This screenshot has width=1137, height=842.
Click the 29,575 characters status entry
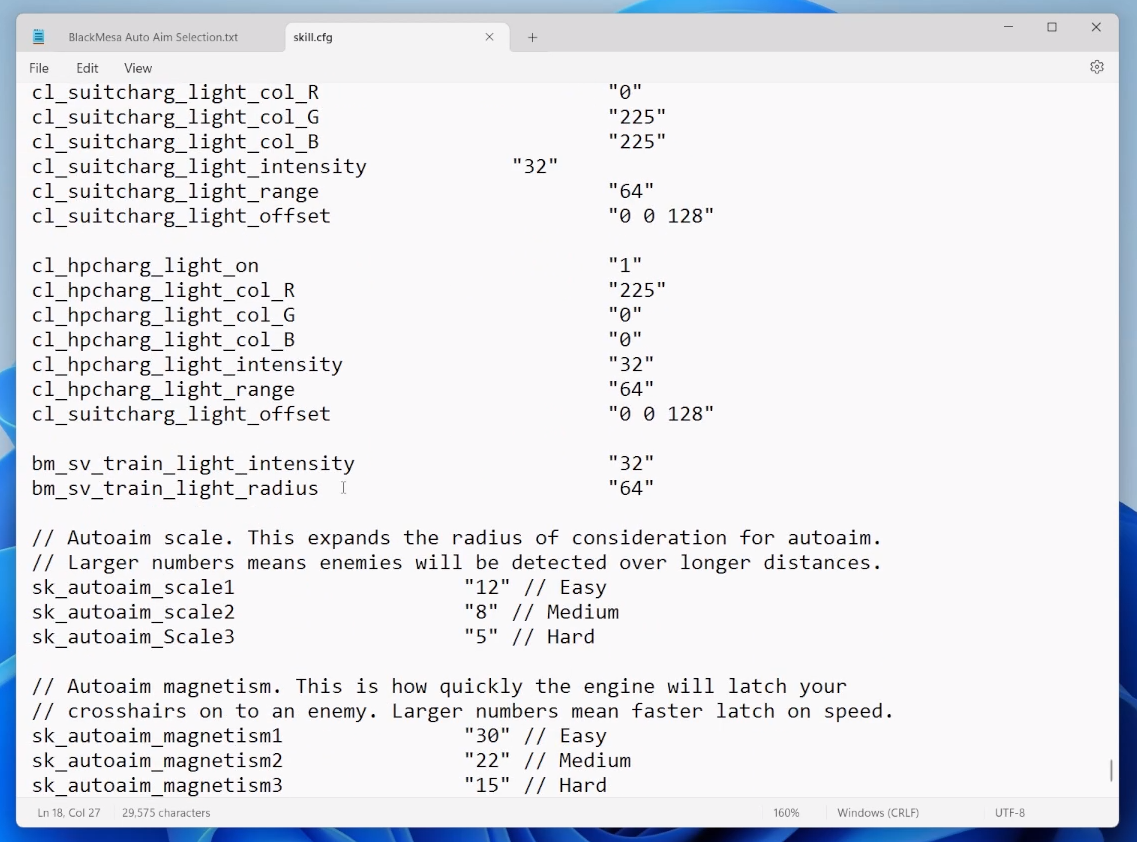tap(166, 813)
